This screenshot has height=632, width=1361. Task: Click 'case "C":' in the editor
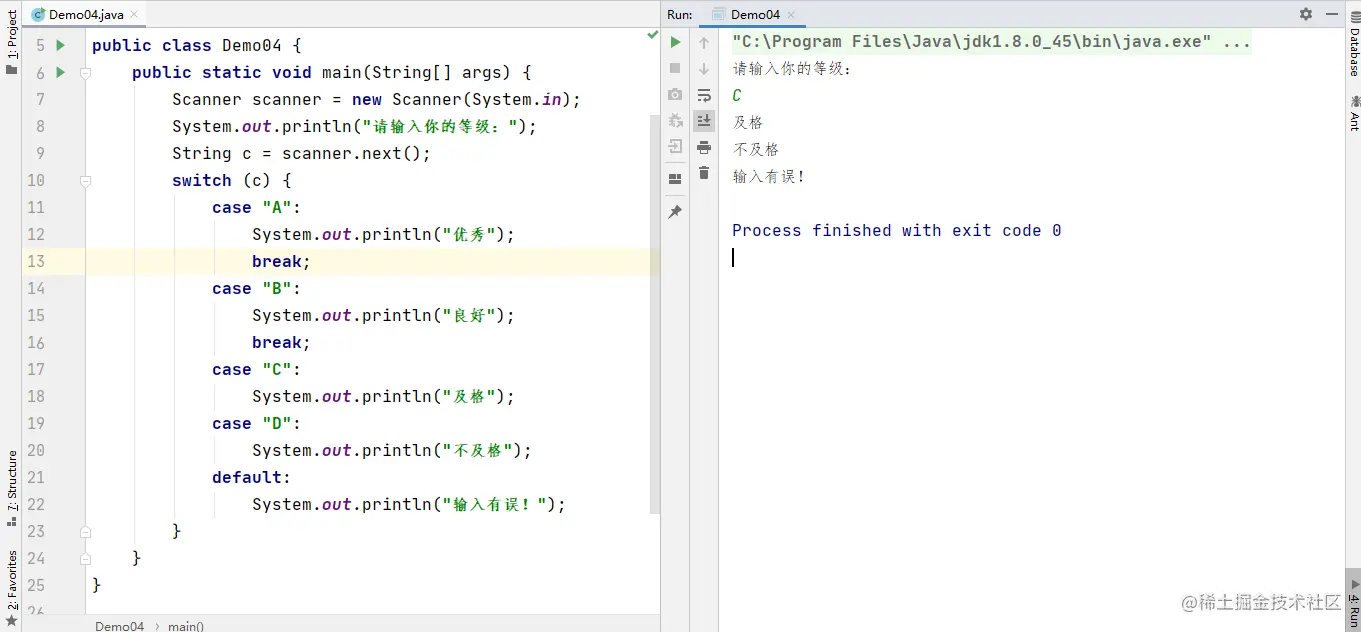[x=256, y=369]
